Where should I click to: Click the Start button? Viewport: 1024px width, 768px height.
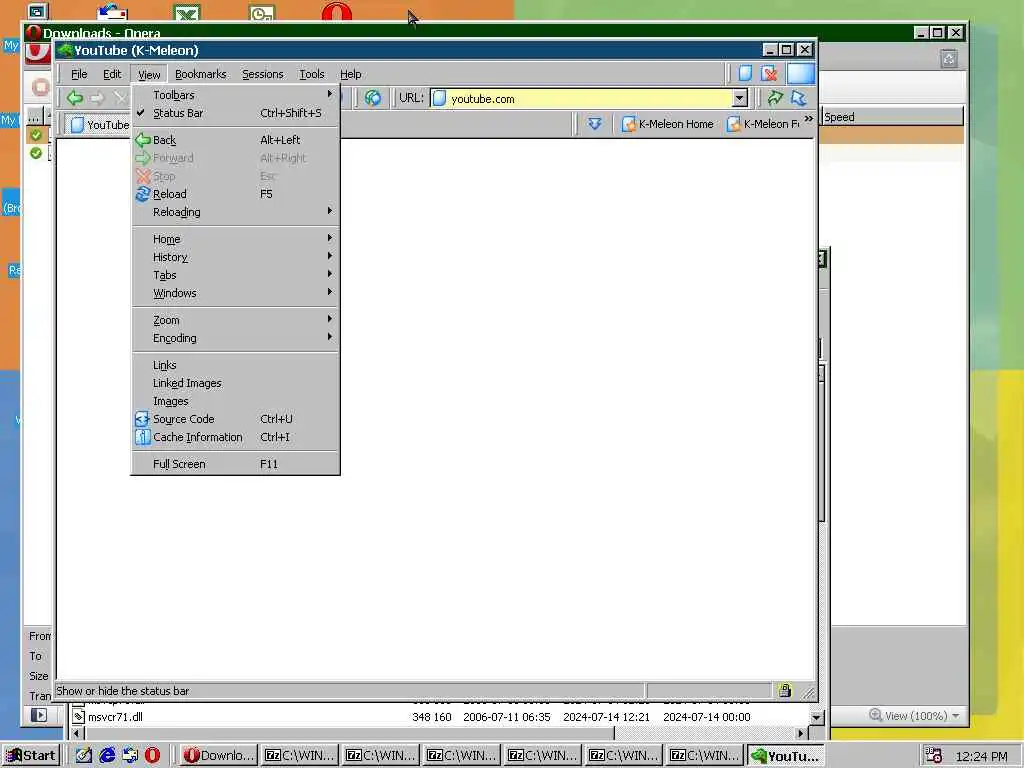point(31,756)
